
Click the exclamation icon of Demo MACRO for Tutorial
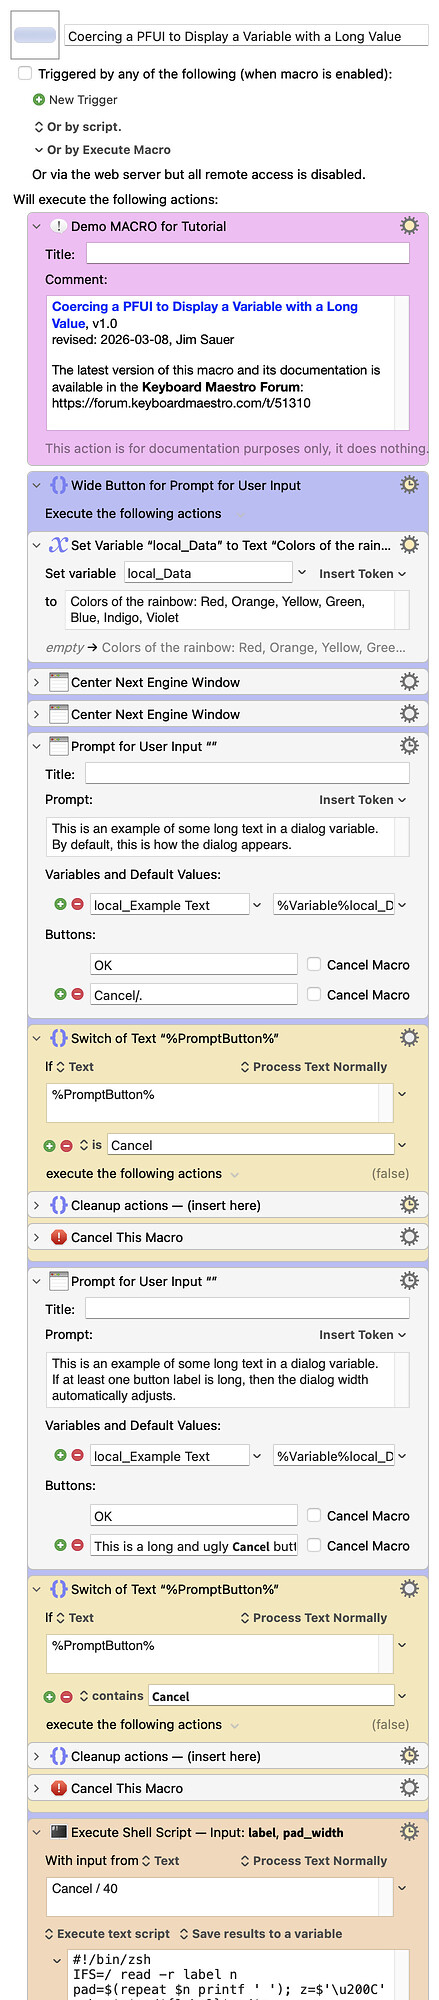[x=58, y=226]
